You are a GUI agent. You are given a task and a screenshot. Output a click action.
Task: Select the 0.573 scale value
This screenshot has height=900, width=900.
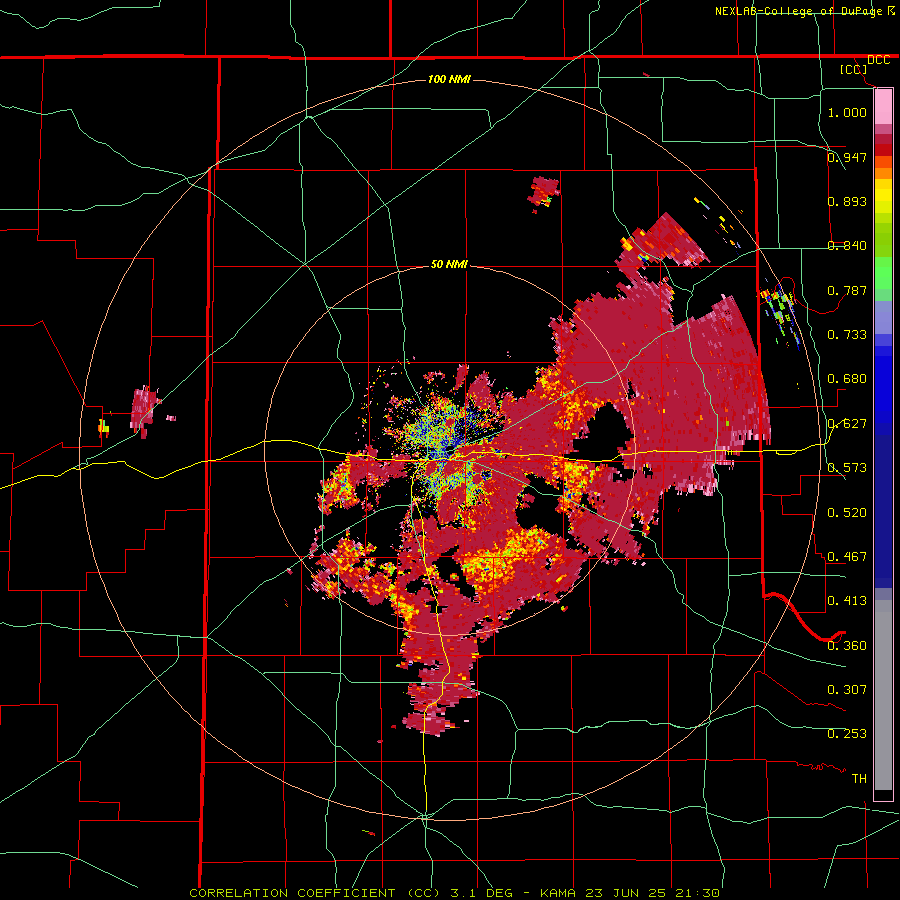(847, 468)
